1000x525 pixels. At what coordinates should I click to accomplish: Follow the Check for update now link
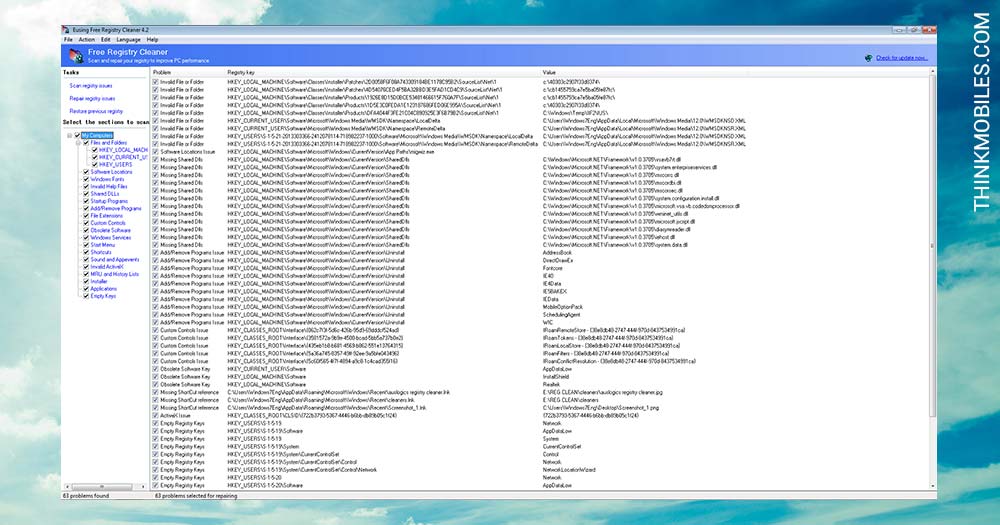coord(902,58)
